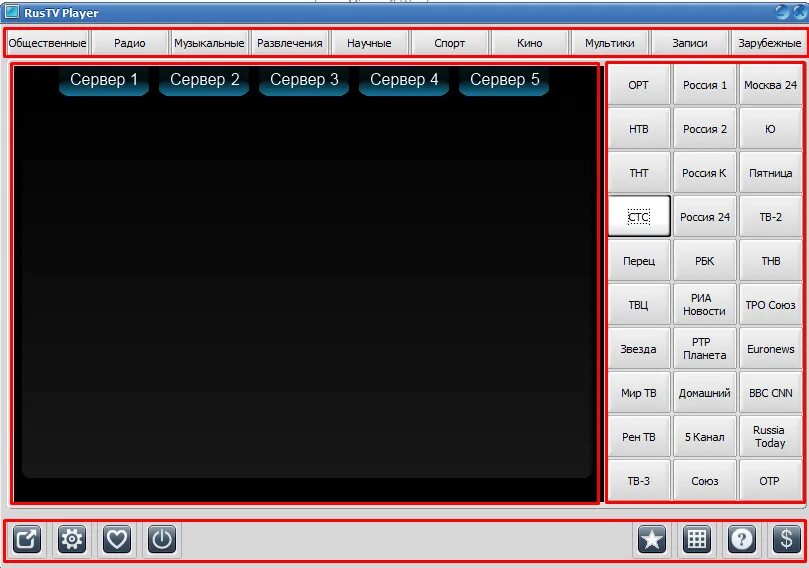
Task: Select Сервер 4 stream source
Action: 404,80
